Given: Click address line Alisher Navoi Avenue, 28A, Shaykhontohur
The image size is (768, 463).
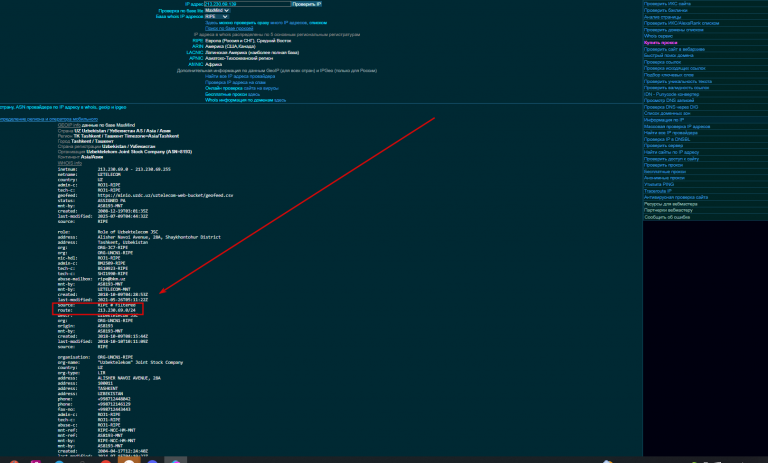Looking at the screenshot, I should click(159, 237).
